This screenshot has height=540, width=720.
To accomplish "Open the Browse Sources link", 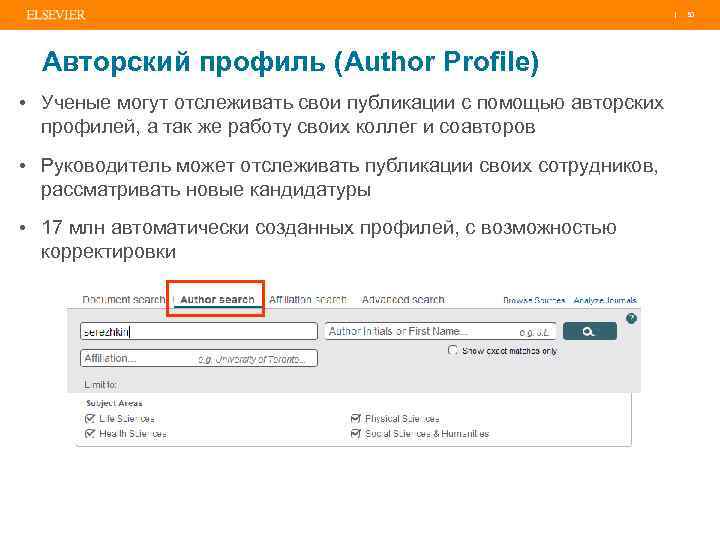I will pyautogui.click(x=534, y=300).
